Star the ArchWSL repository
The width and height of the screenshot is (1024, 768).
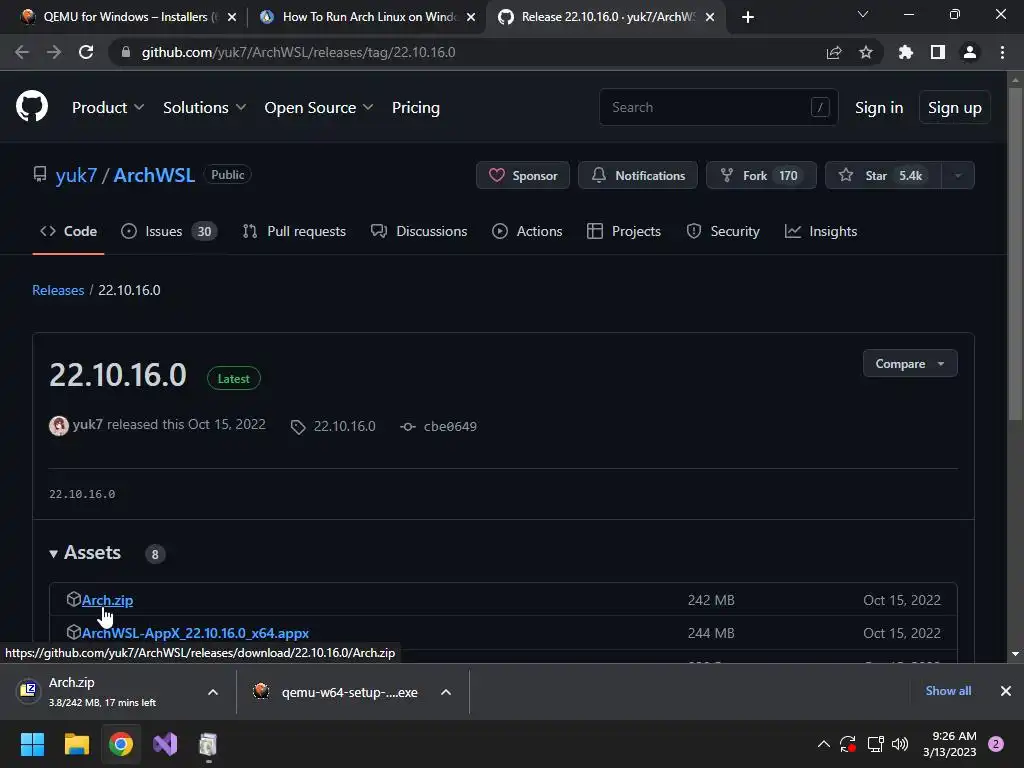(883, 175)
